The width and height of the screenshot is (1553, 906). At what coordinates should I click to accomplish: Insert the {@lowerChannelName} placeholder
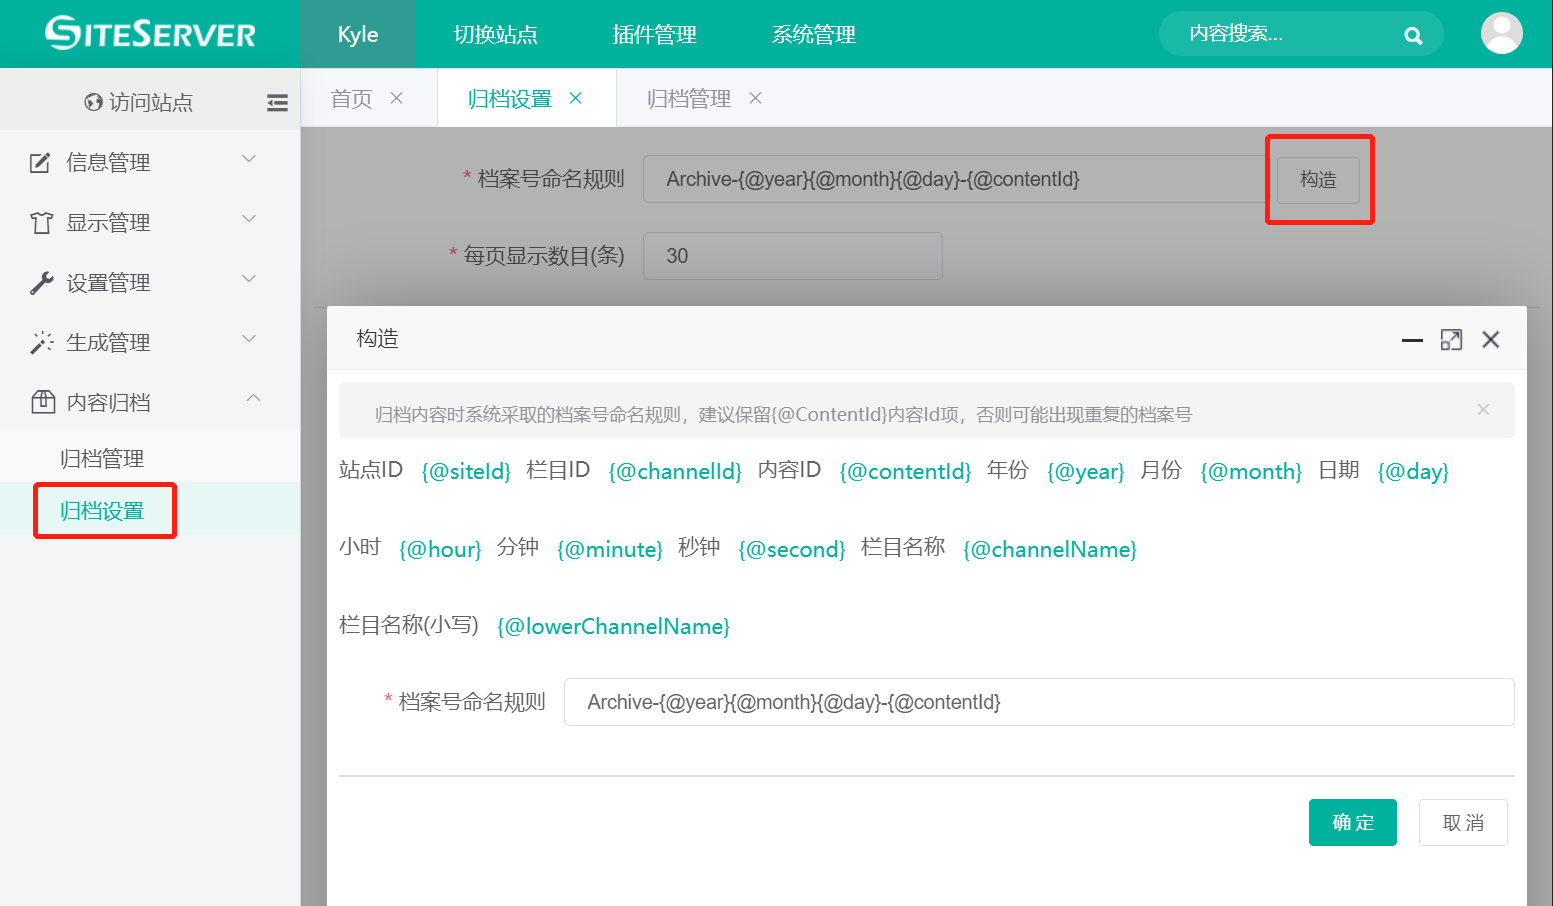point(613,627)
